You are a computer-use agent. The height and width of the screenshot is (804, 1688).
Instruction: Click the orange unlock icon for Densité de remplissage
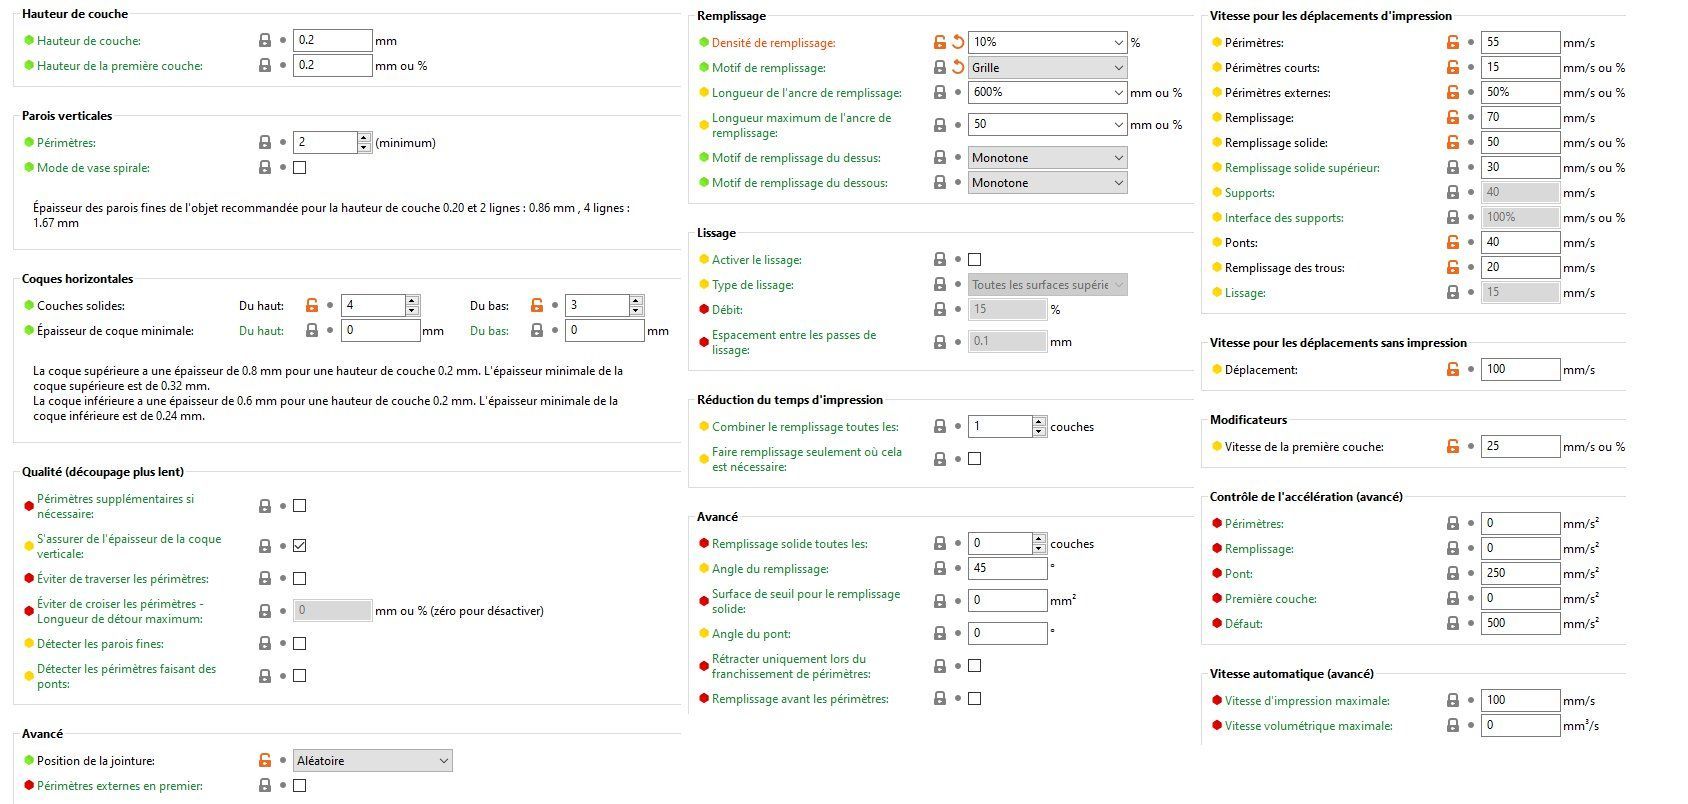pyautogui.click(x=940, y=42)
